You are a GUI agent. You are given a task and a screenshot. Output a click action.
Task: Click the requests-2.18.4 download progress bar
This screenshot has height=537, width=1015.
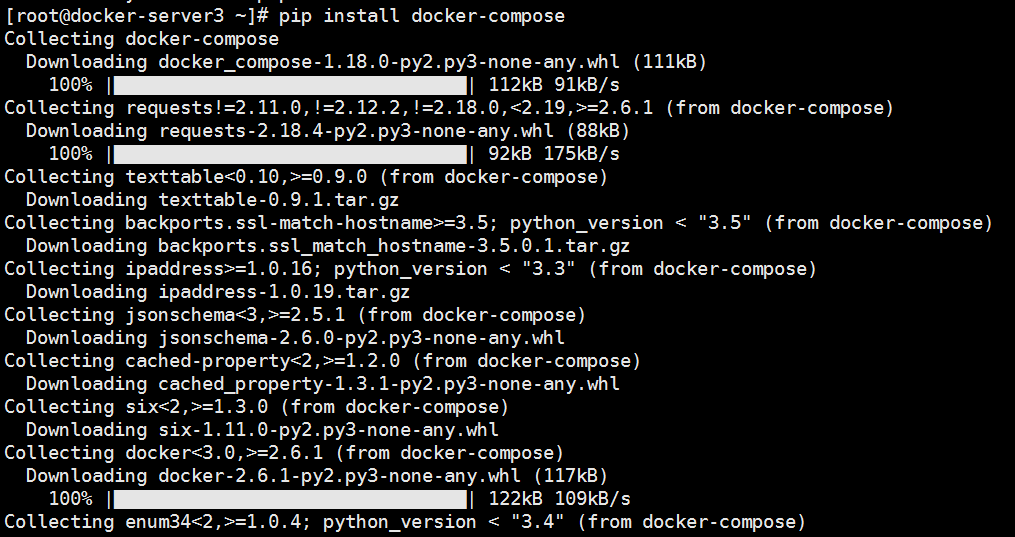pyautogui.click(x=290, y=154)
